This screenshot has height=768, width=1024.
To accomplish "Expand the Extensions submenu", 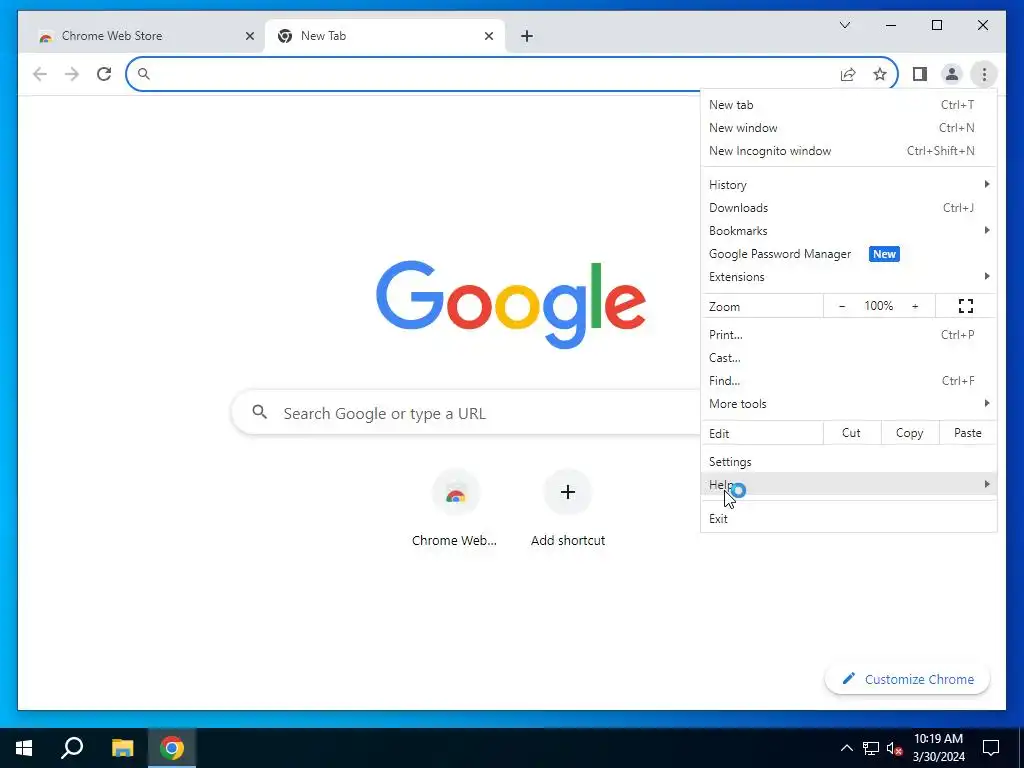I will (848, 277).
